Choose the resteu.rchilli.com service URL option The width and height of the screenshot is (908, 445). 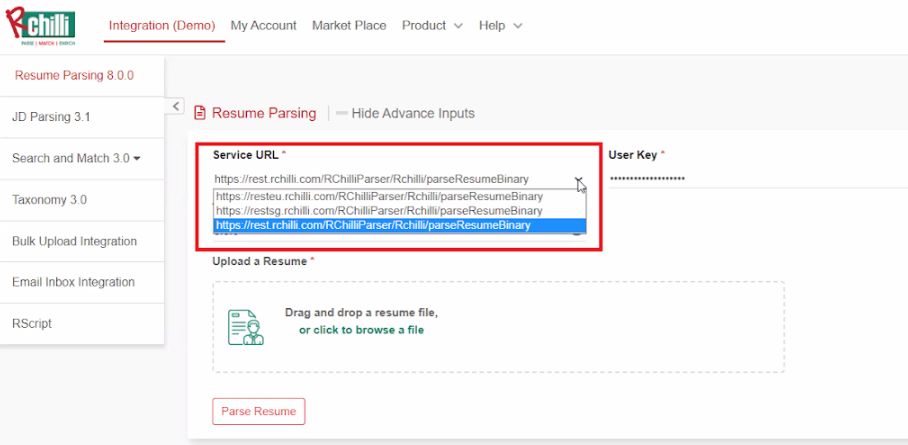point(400,196)
